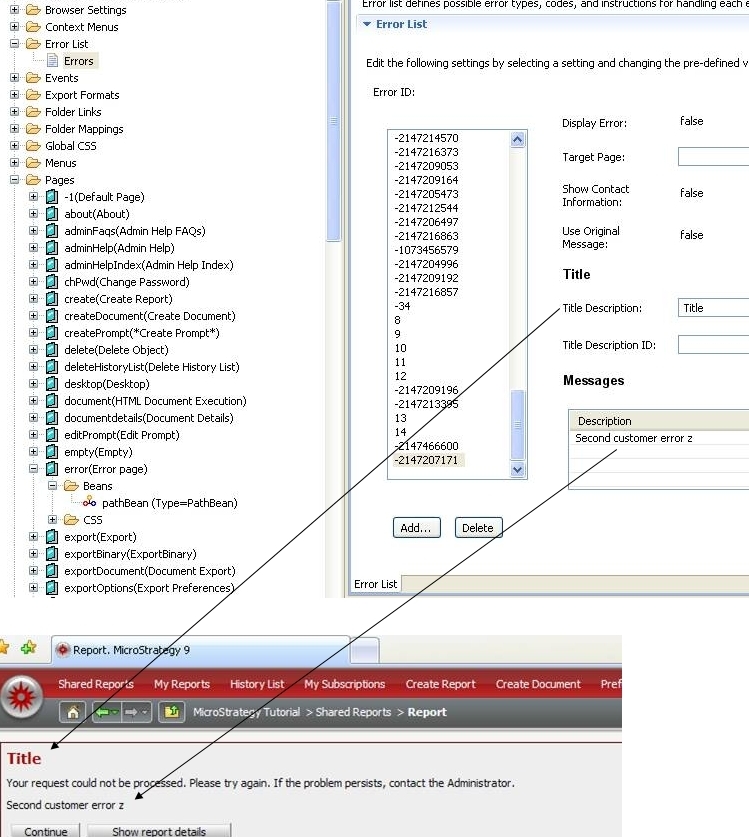The image size is (749, 837).
Task: Click the Delete button
Action: [478, 528]
